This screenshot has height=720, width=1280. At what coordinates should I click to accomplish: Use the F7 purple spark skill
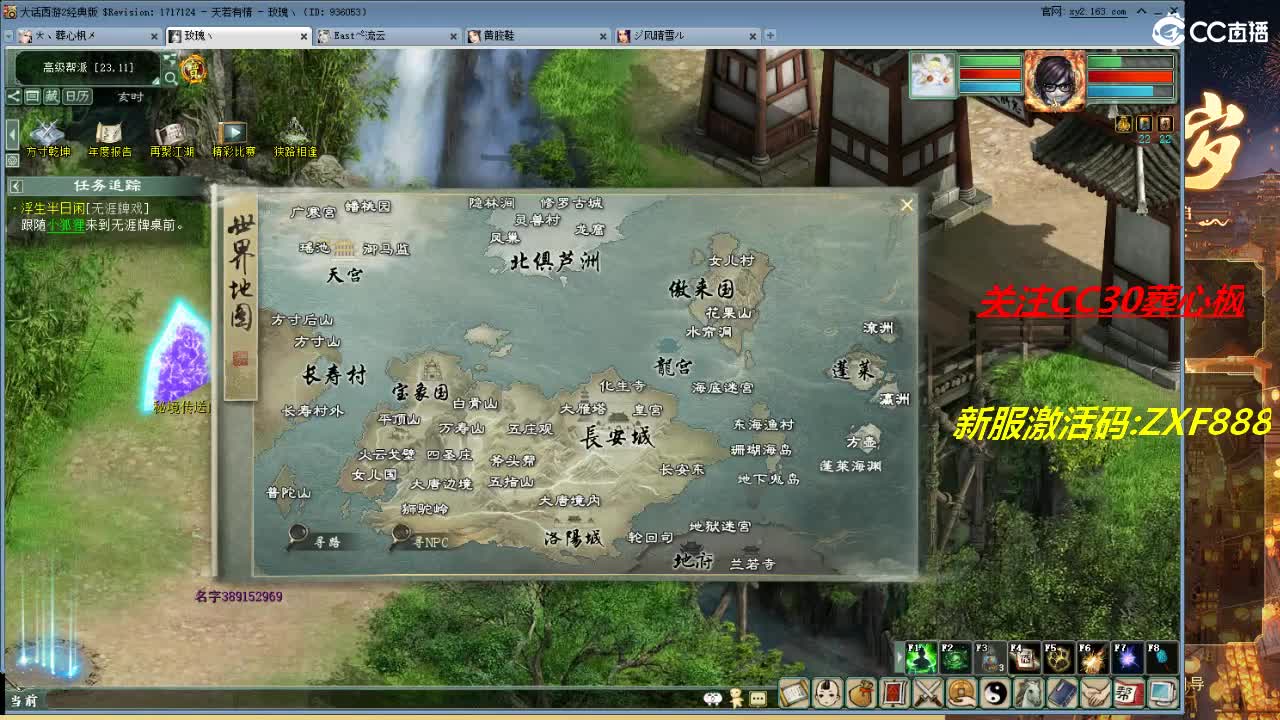tap(1127, 657)
